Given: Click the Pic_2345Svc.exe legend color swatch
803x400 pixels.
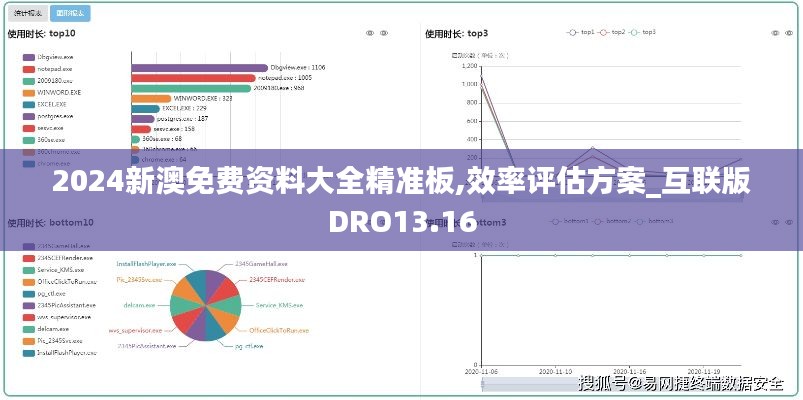Looking at the screenshot, I should [27, 341].
